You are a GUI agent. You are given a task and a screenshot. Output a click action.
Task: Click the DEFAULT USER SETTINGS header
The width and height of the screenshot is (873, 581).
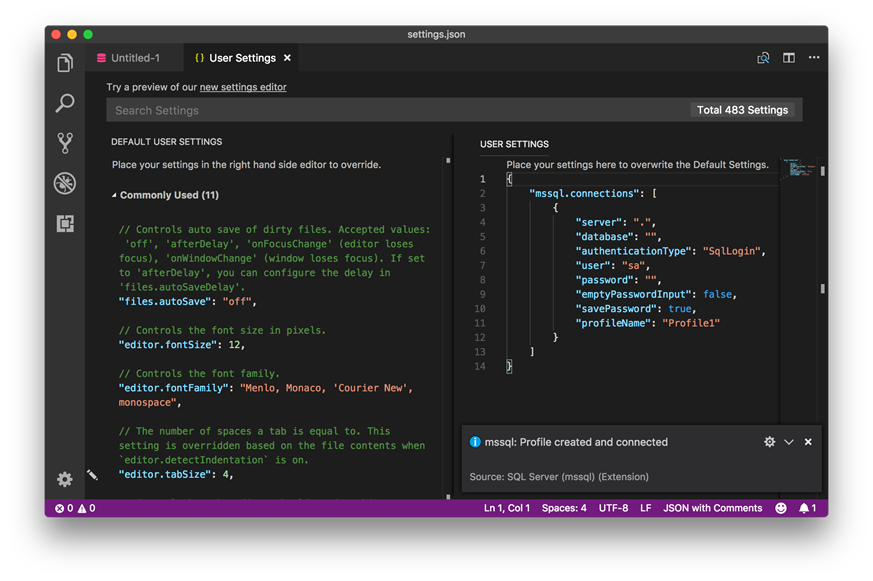tap(166, 142)
